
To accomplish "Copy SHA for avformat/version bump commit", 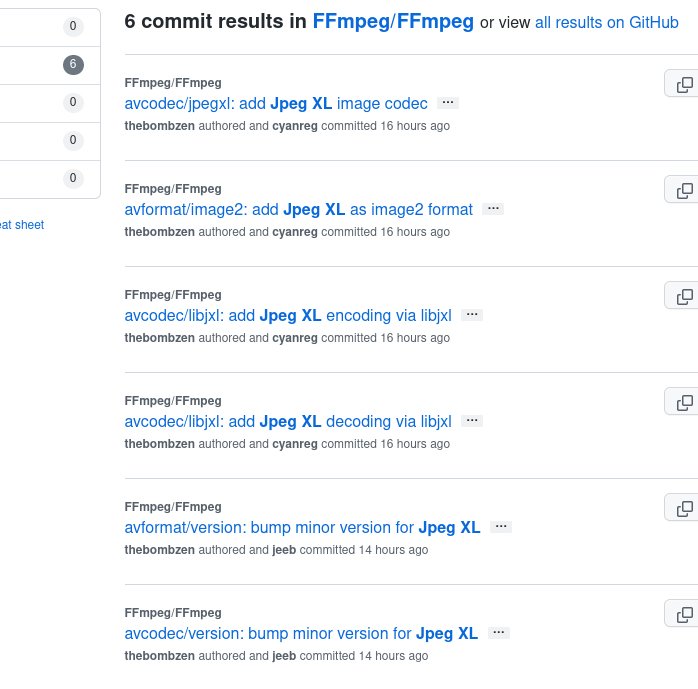I will [684, 508].
